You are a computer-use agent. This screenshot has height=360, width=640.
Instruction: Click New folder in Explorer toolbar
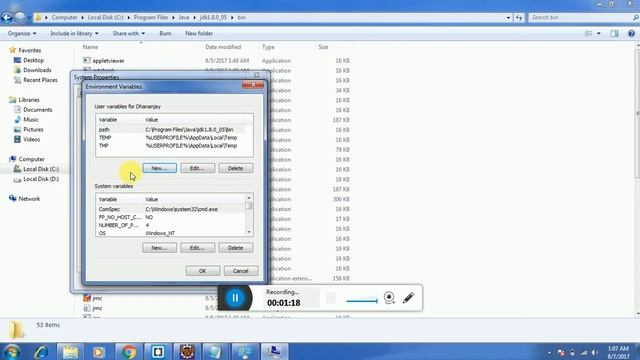(199, 33)
